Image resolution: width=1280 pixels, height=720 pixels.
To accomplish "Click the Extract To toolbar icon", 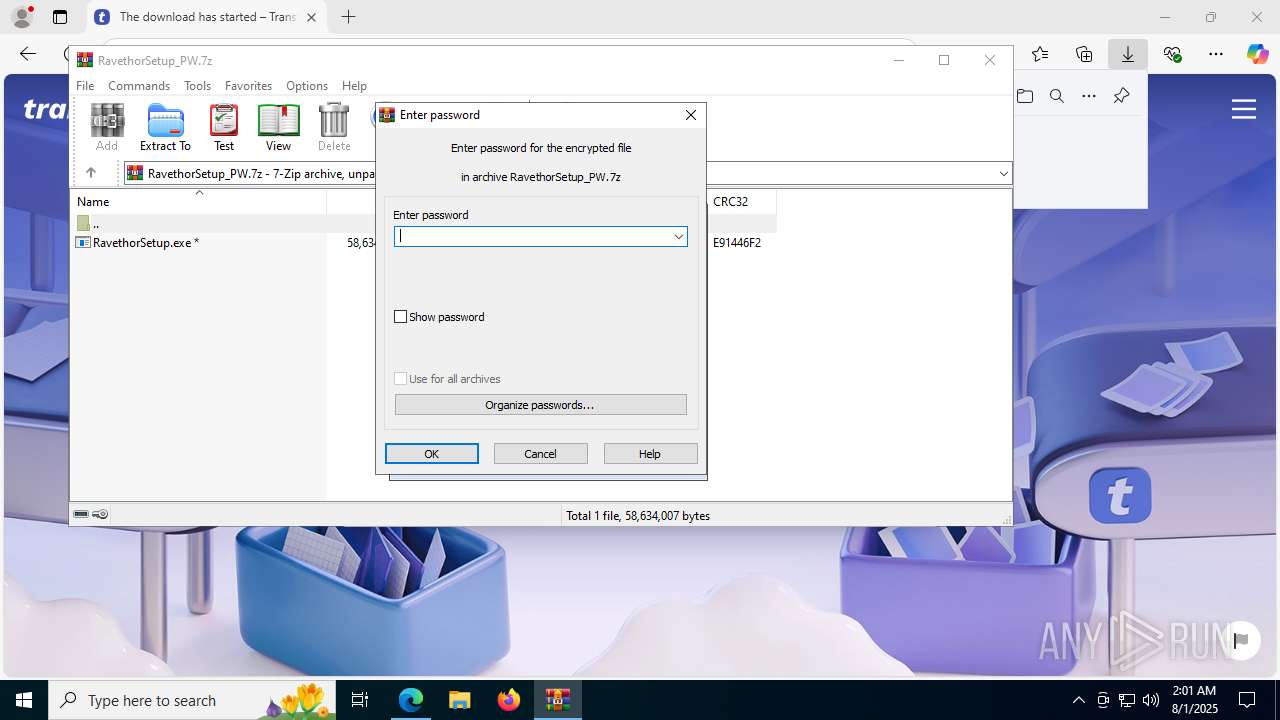I will click(x=165, y=127).
